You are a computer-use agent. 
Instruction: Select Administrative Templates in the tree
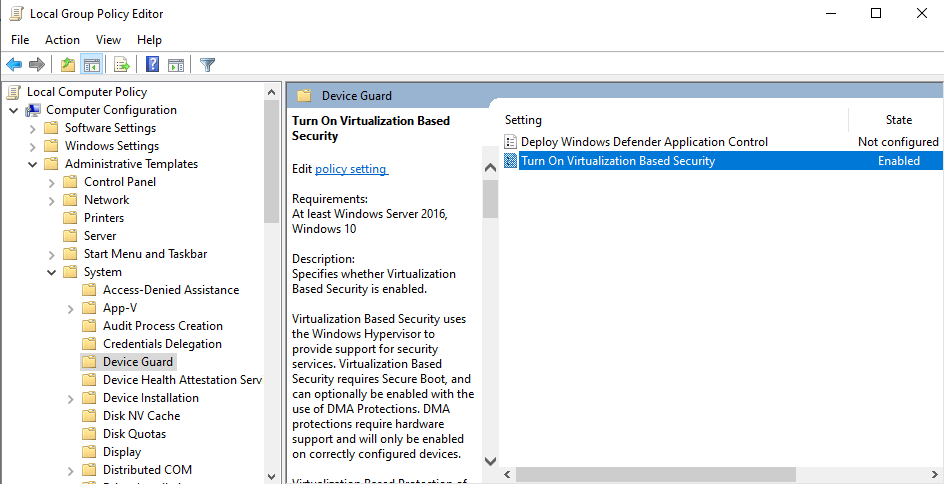(x=131, y=164)
